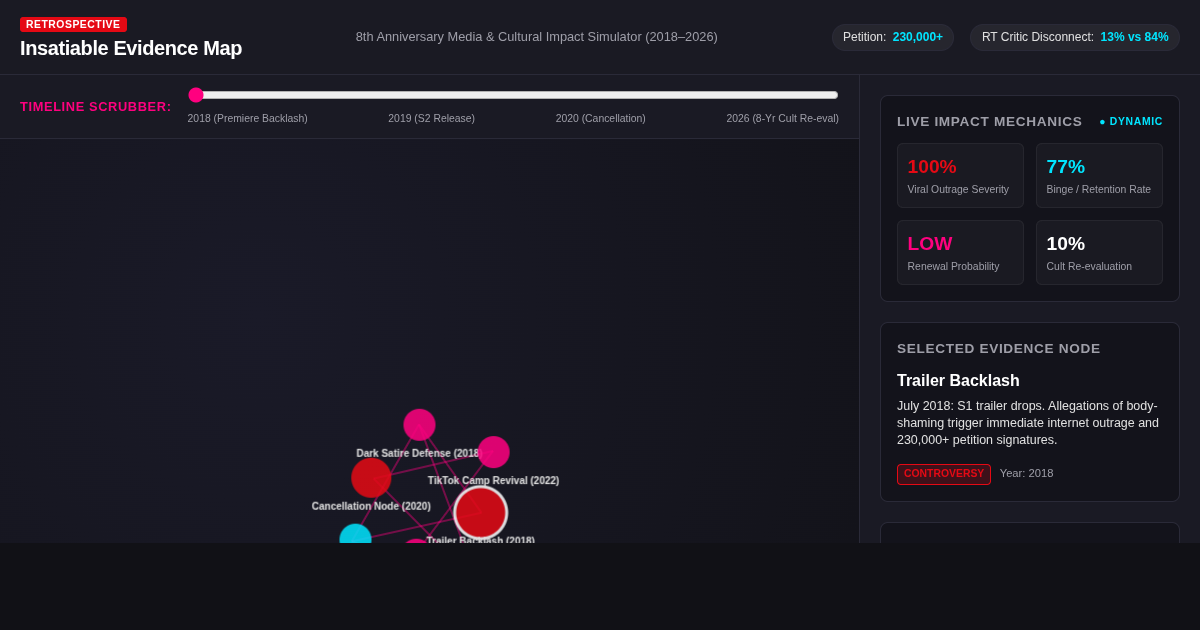Image resolution: width=1200 pixels, height=630 pixels.
Task: Open Cult Re-evaluation 10% card
Action: (1099, 252)
